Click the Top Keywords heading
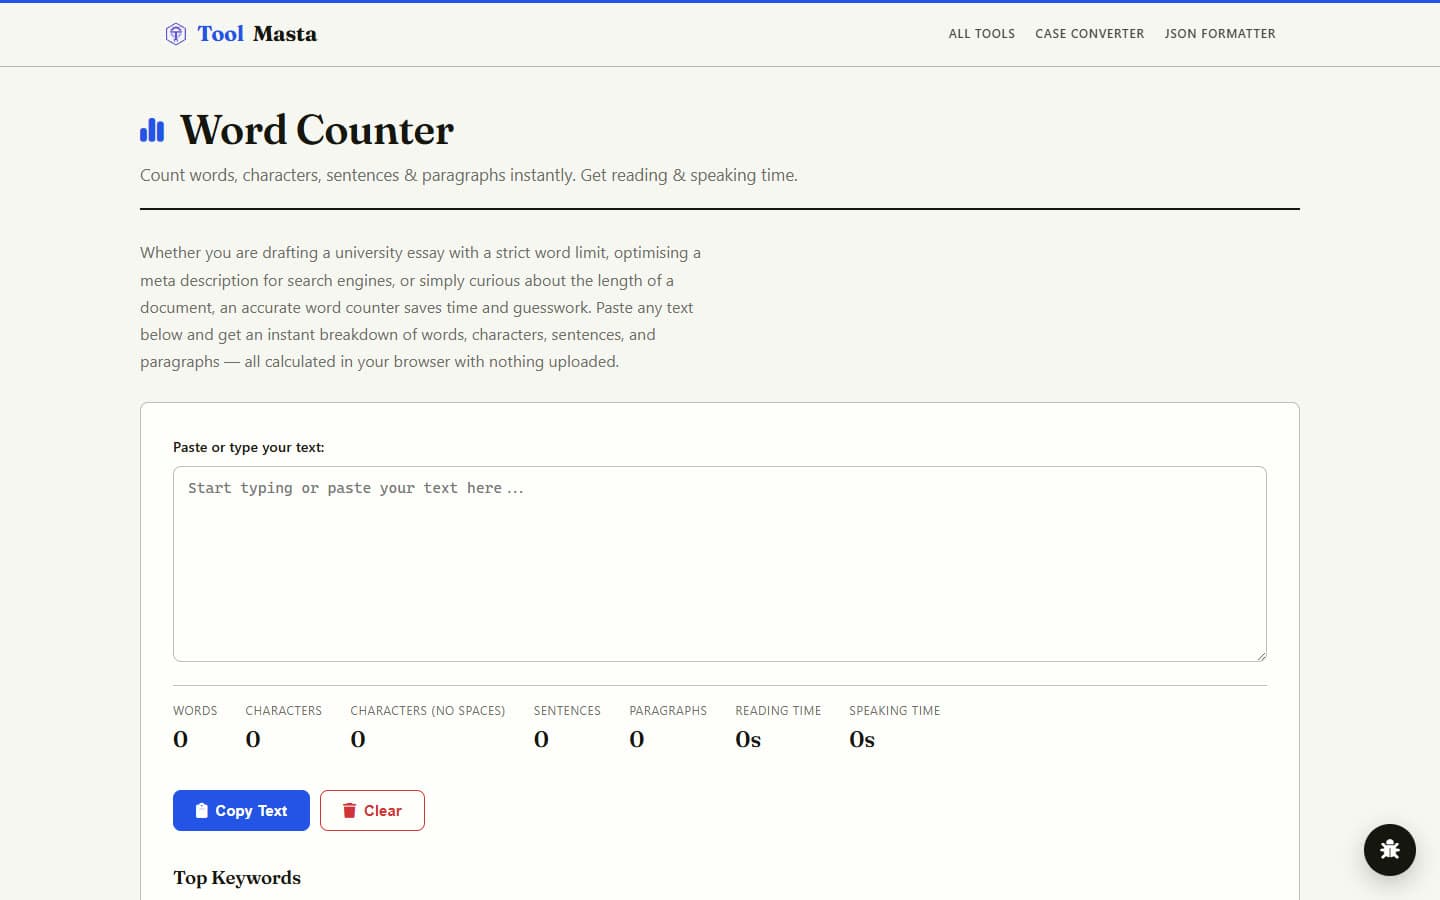The width and height of the screenshot is (1440, 900). point(237,878)
